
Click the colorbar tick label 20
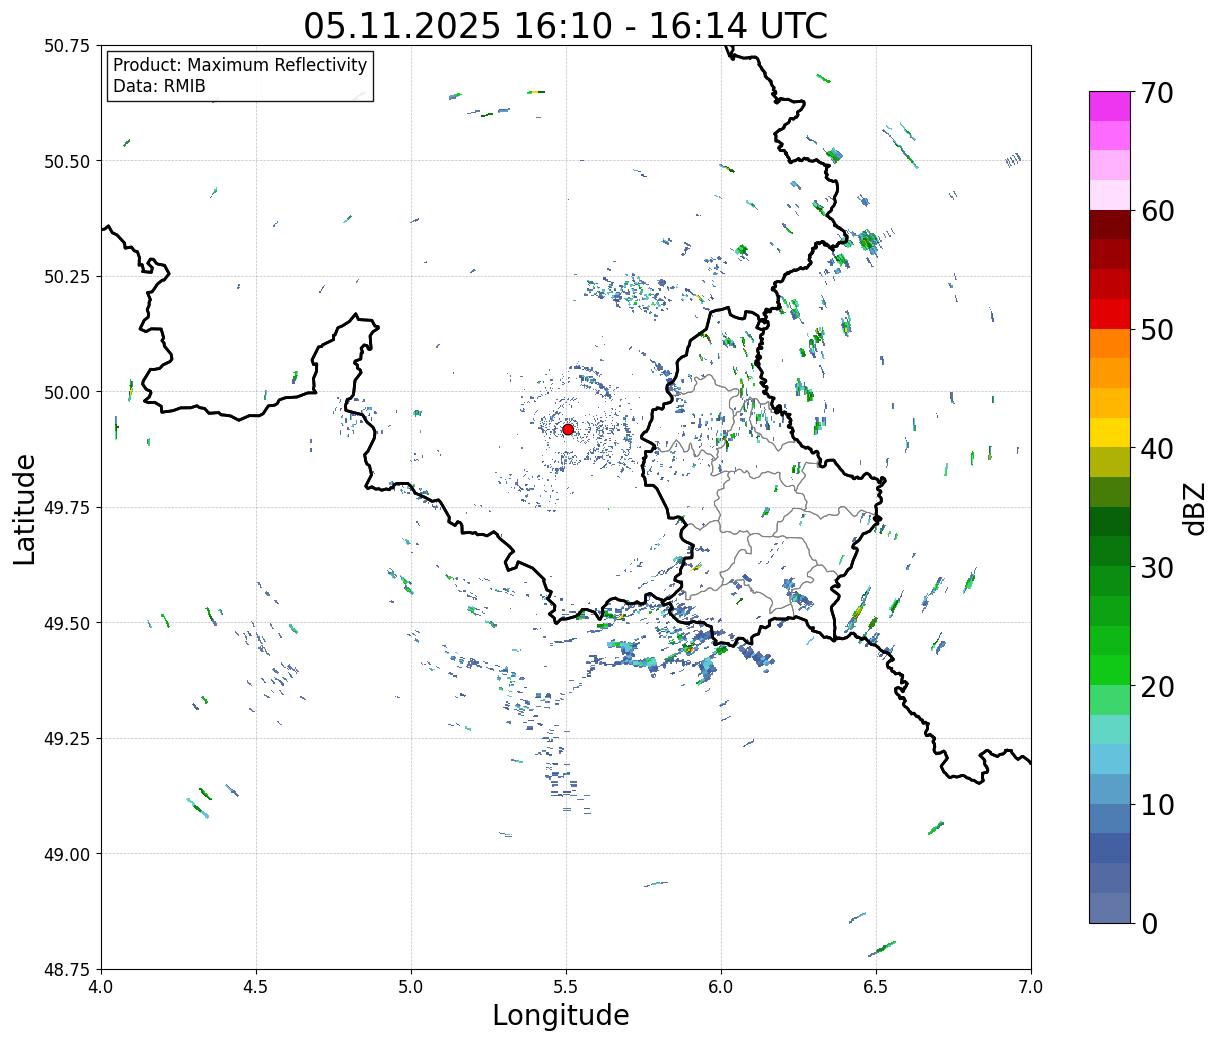1157,687
